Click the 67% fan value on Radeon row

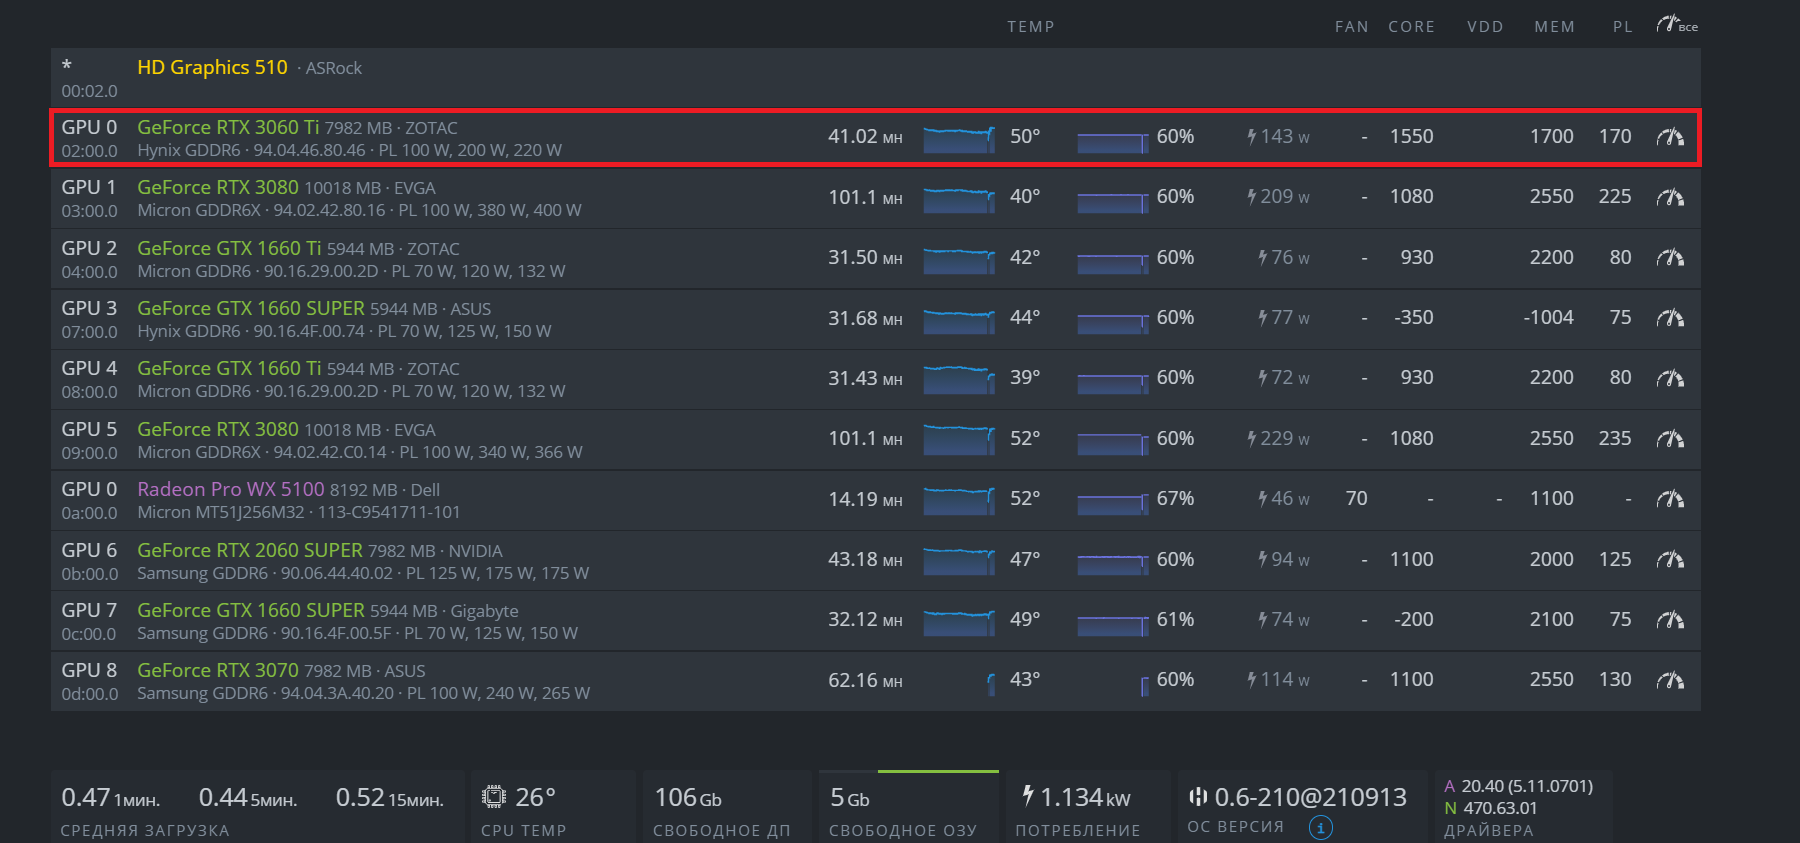coord(1175,499)
